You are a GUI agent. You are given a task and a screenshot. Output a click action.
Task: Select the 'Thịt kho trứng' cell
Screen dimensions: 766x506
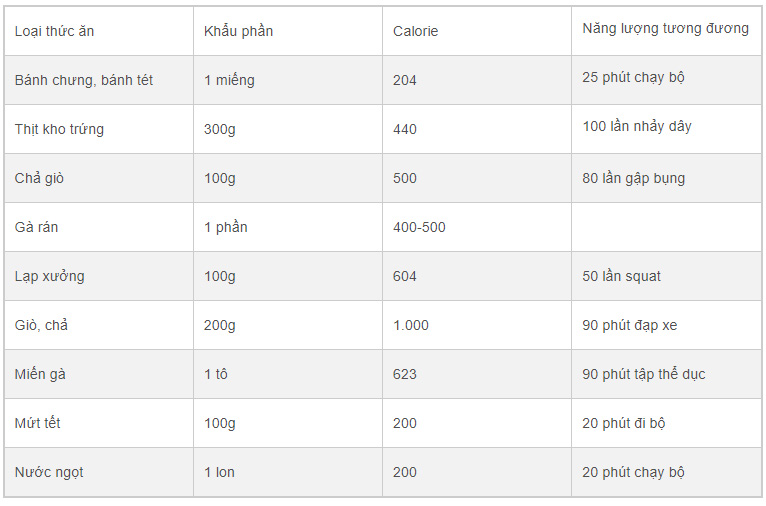click(x=59, y=129)
